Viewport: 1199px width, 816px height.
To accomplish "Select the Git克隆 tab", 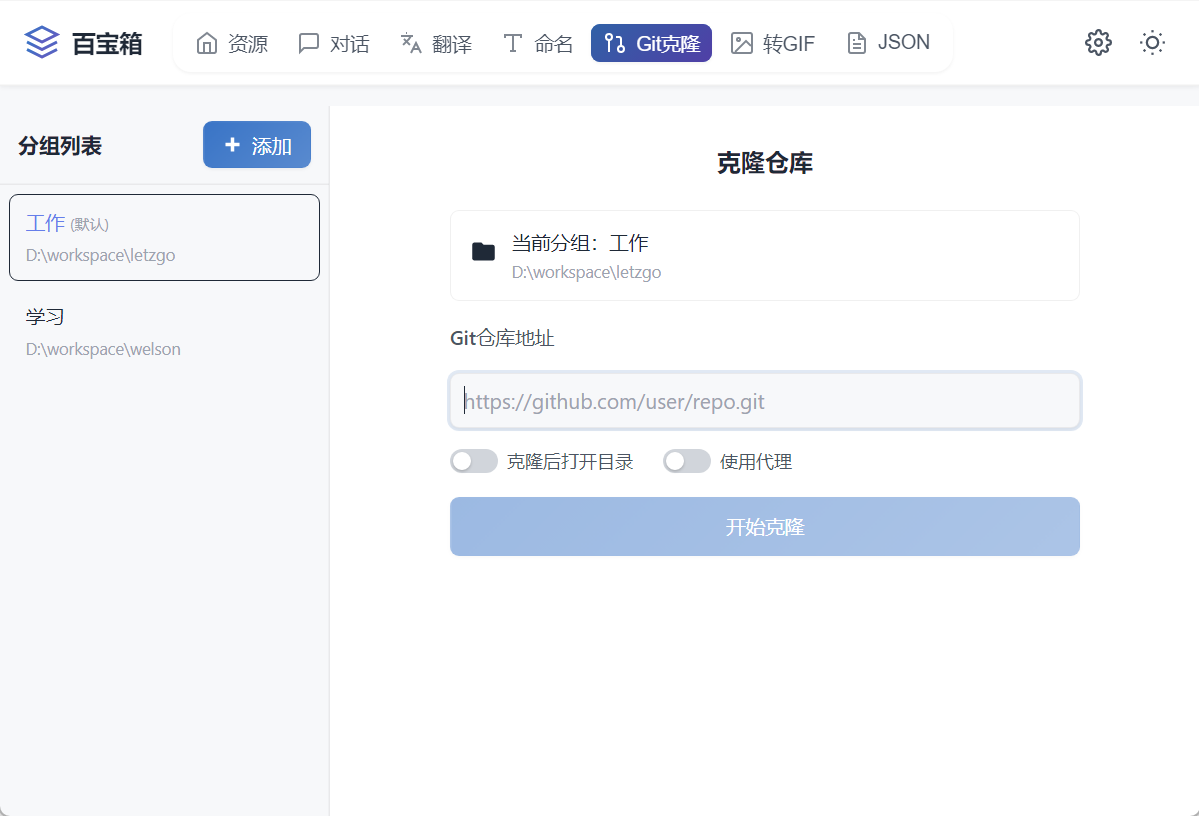I will click(x=651, y=43).
